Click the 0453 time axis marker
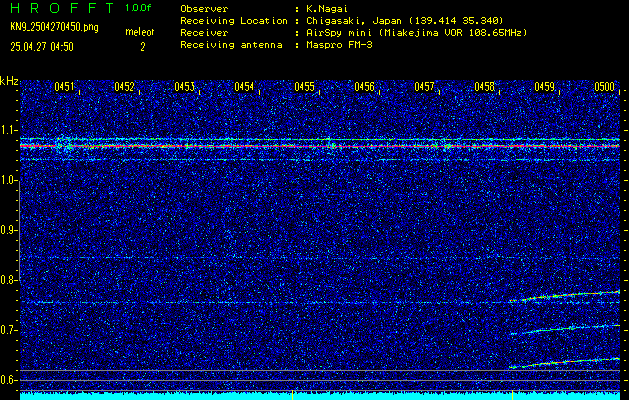 pos(185,87)
